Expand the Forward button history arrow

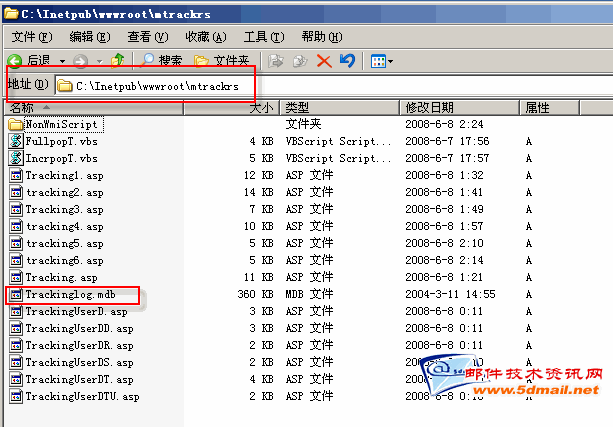point(98,61)
